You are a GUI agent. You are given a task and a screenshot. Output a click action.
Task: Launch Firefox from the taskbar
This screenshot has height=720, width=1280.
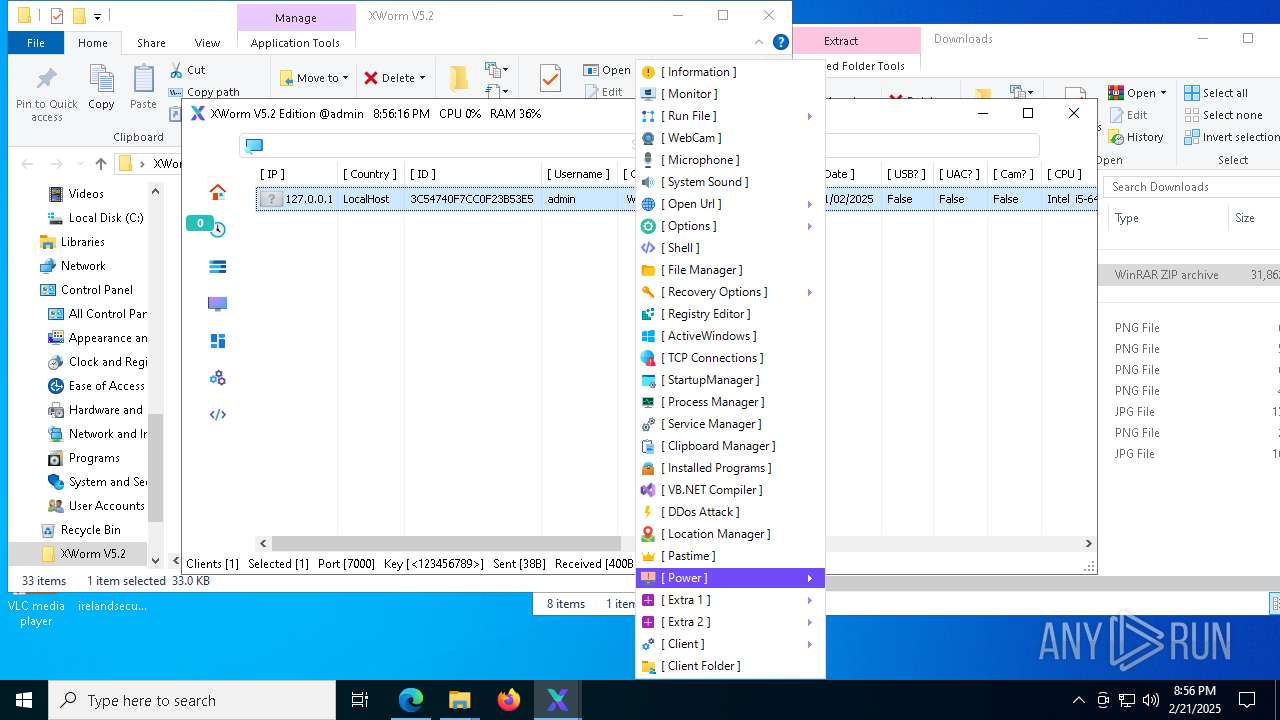click(x=509, y=700)
